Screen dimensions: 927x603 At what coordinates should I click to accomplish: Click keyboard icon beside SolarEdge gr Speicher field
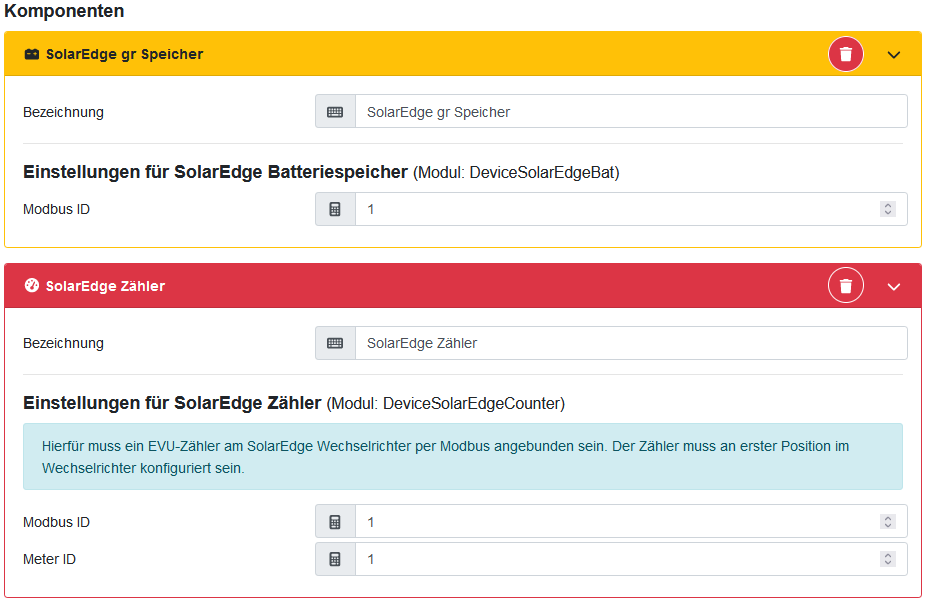[335, 112]
